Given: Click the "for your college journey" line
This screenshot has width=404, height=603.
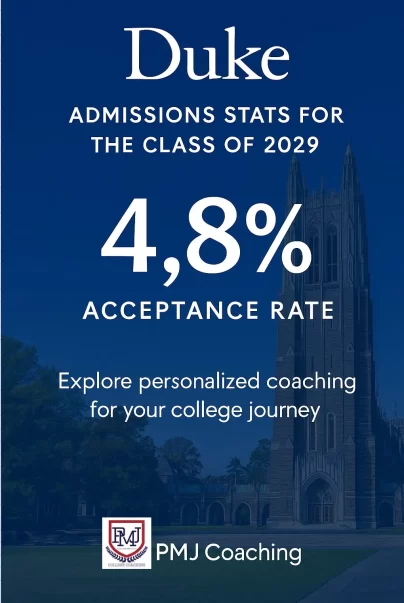Looking at the screenshot, I should (x=205, y=410).
